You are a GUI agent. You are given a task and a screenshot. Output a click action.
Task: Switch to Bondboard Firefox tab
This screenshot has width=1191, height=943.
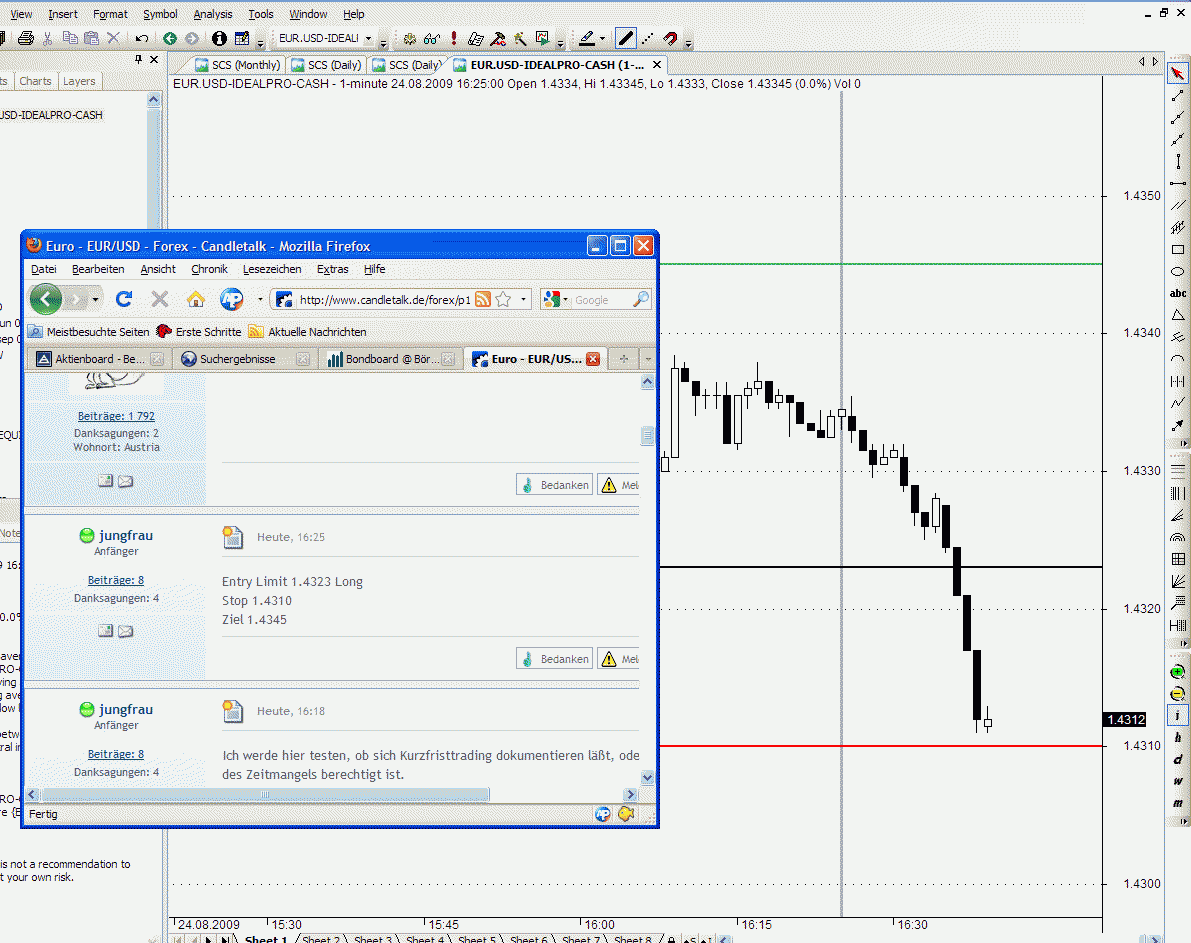[393, 359]
